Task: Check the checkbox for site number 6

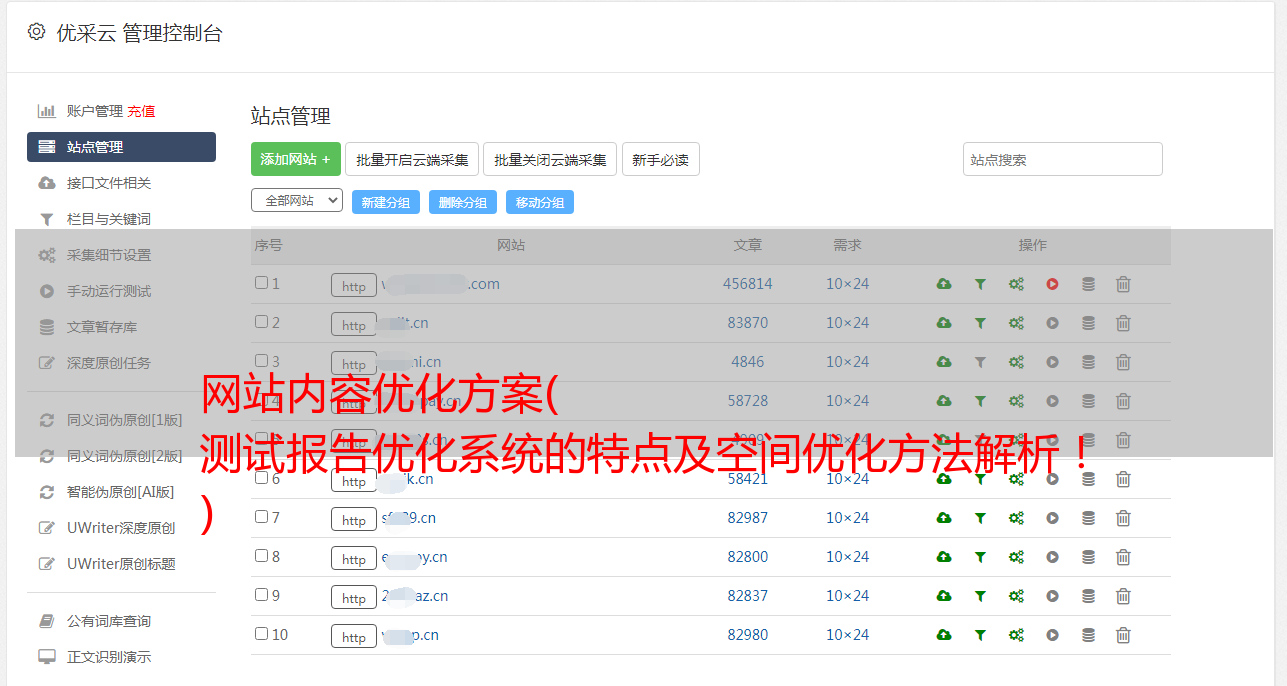Action: pyautogui.click(x=261, y=478)
